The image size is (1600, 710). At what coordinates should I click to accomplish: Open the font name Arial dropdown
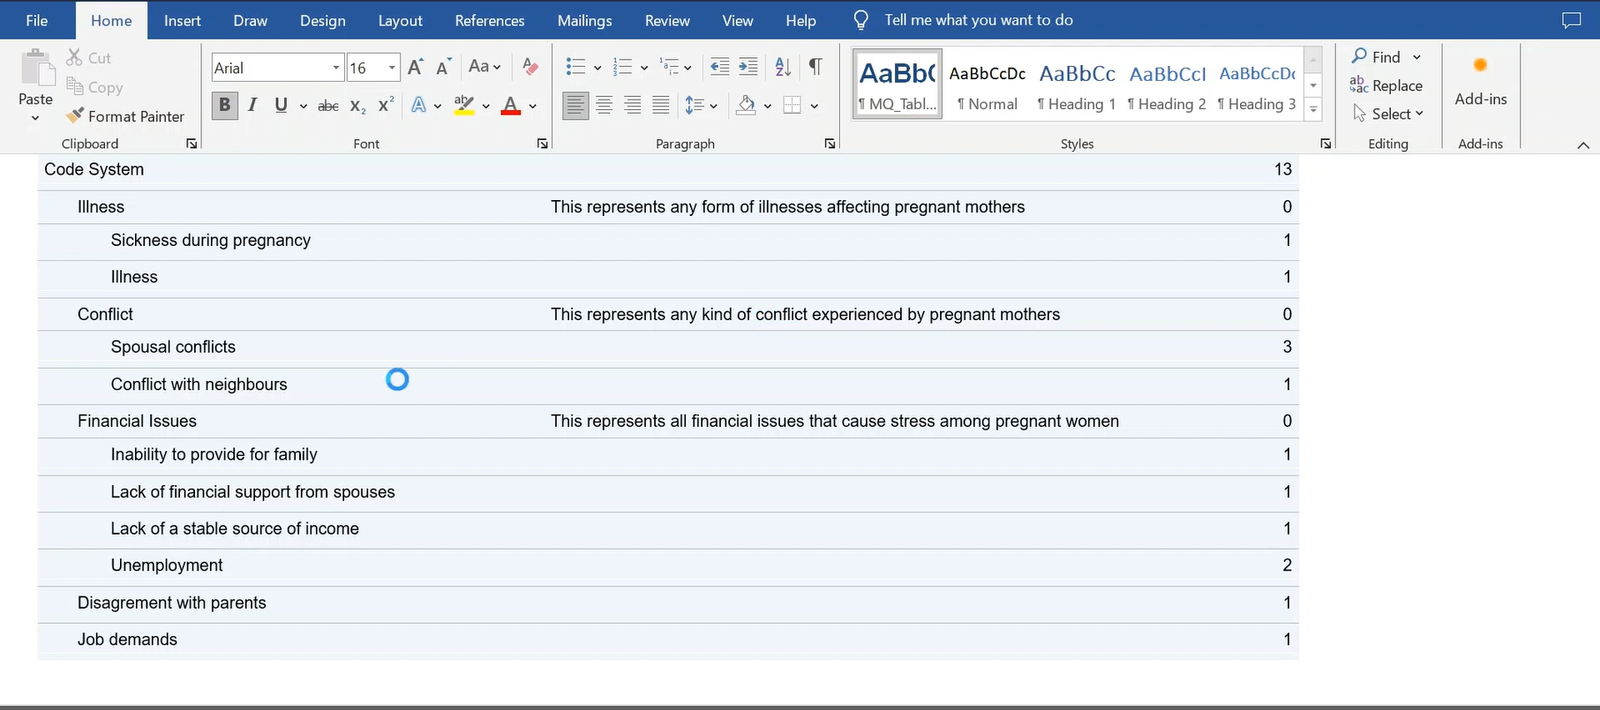pyautogui.click(x=336, y=68)
